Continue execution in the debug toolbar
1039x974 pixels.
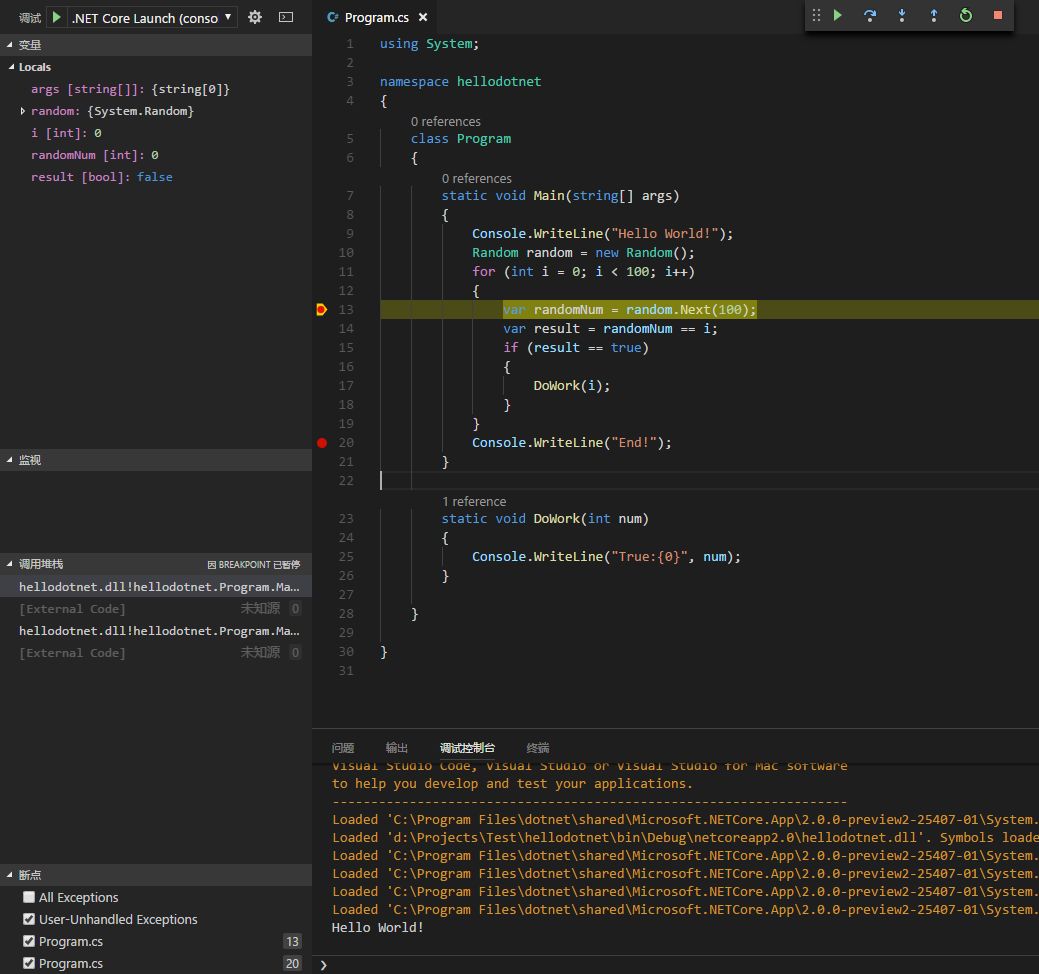pyautogui.click(x=838, y=16)
